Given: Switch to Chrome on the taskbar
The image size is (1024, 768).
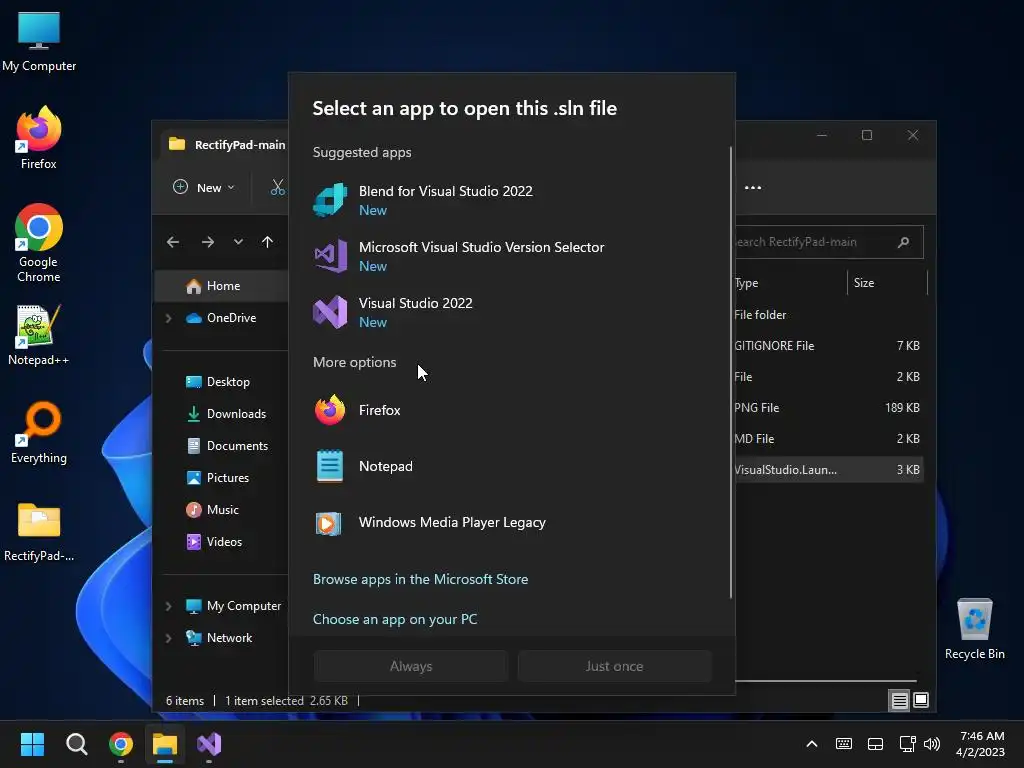Looking at the screenshot, I should pos(121,744).
